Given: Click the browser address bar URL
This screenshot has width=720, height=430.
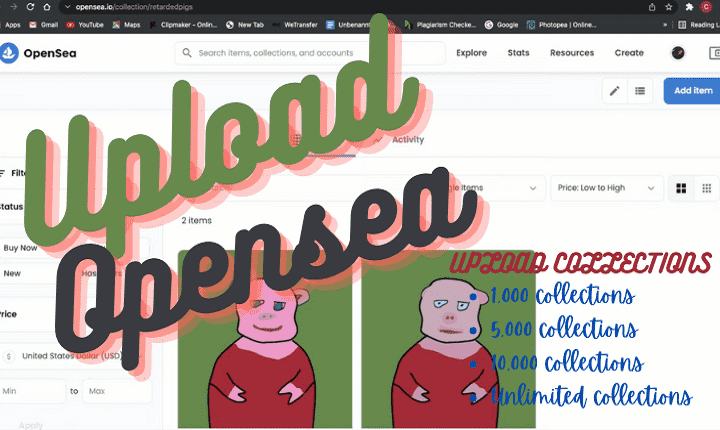Looking at the screenshot, I should (x=134, y=7).
